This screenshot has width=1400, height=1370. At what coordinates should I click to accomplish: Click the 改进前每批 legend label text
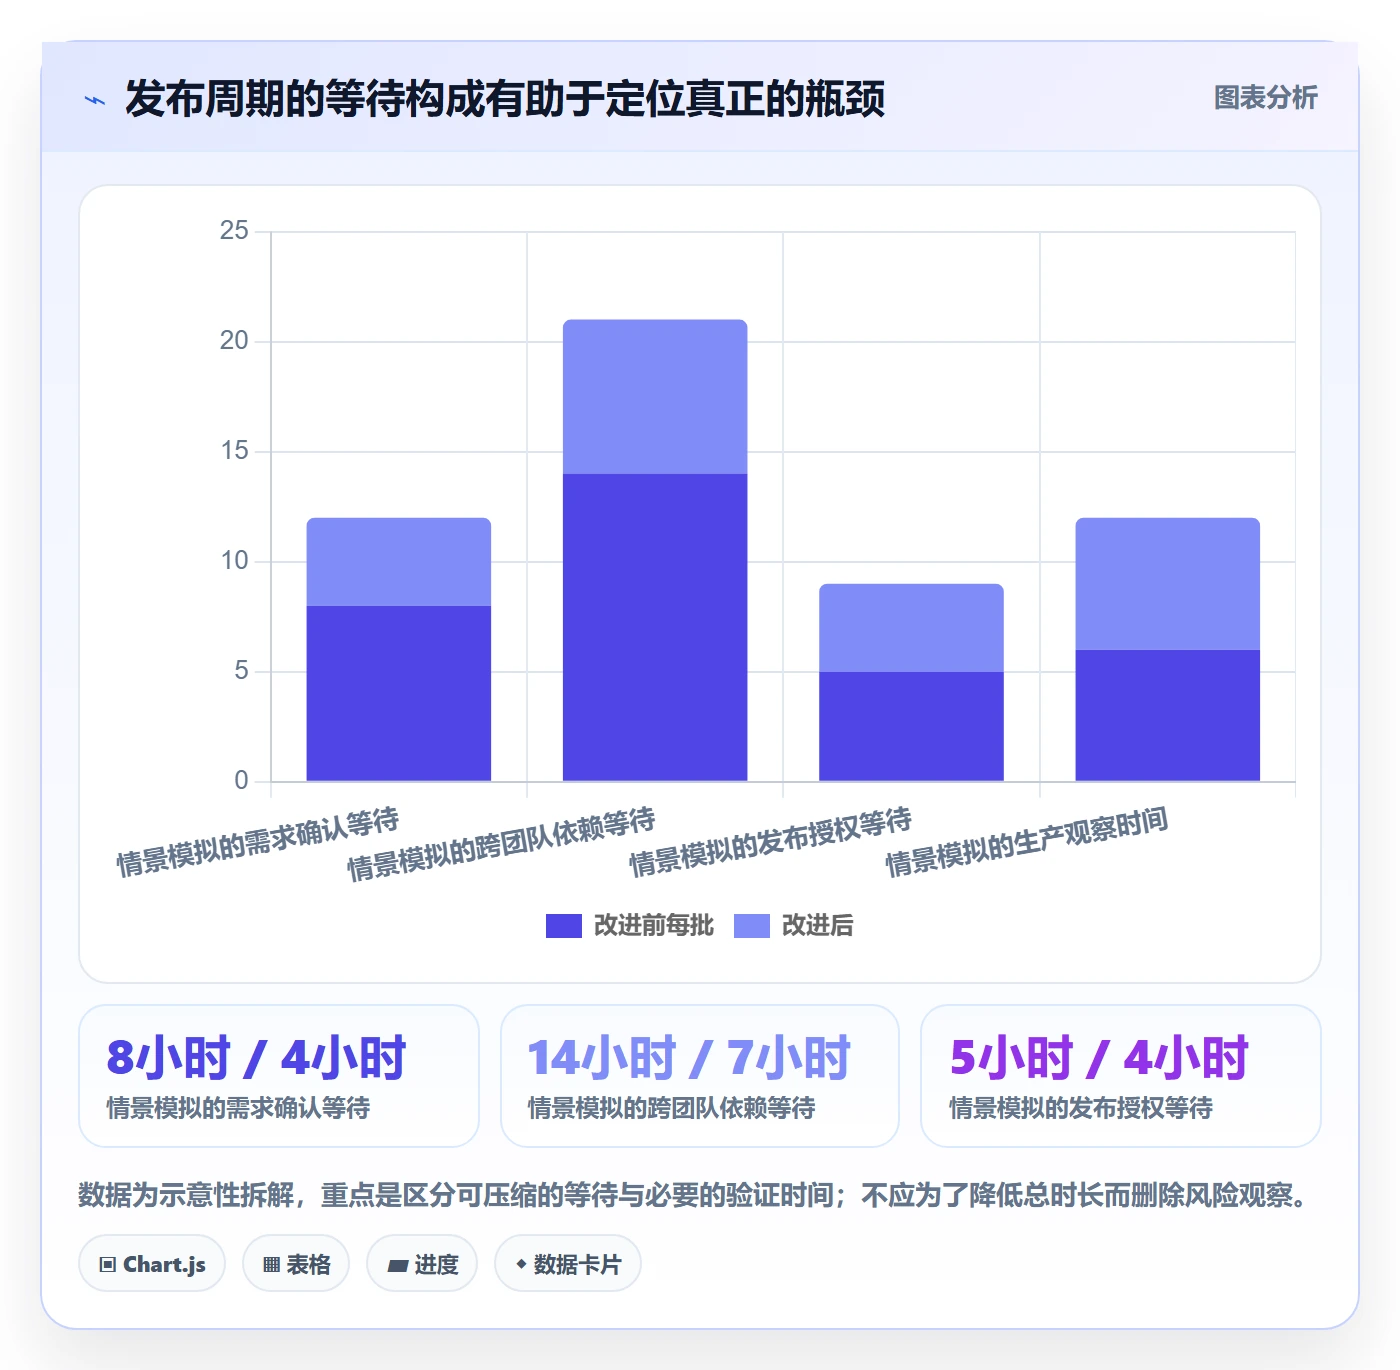click(654, 926)
